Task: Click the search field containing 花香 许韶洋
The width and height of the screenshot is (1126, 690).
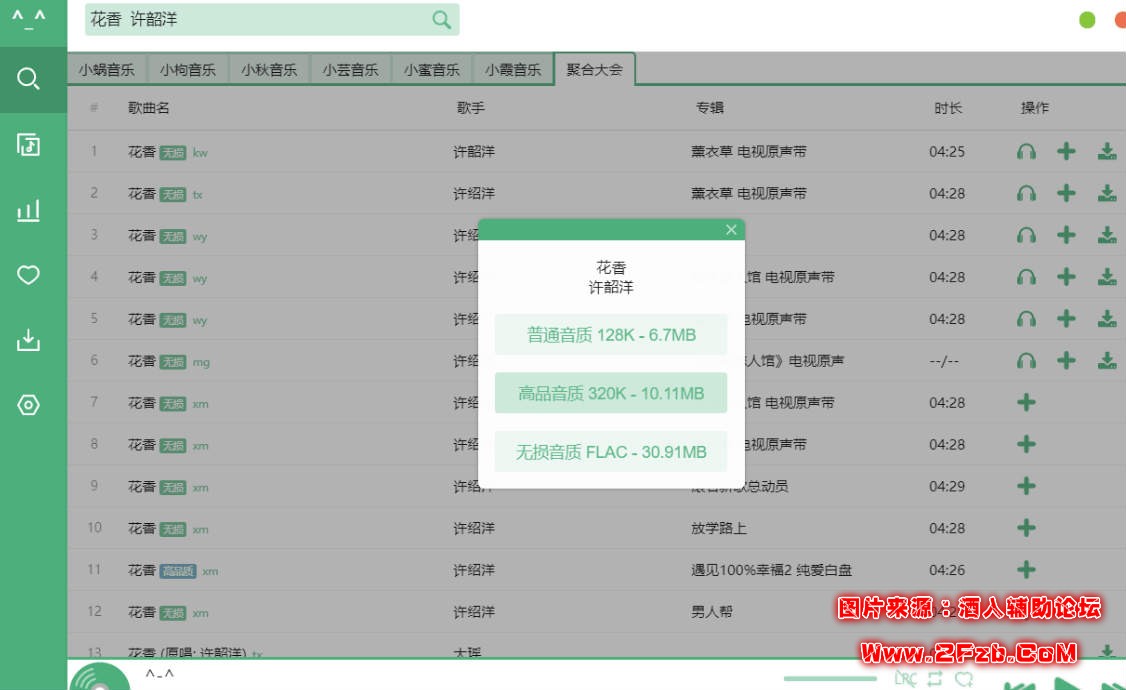Action: click(255, 20)
